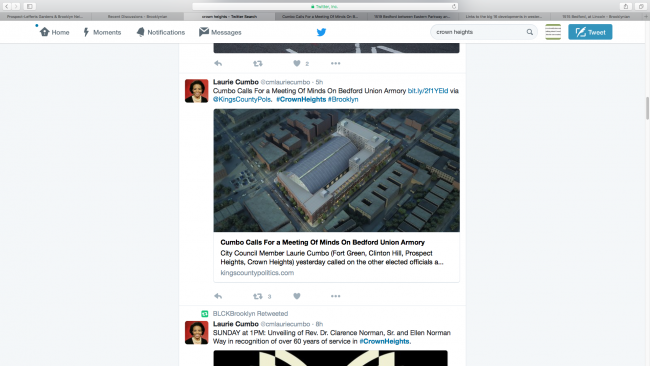Open the armory aerial rendering image
This screenshot has height=366, width=650.
[337, 170]
